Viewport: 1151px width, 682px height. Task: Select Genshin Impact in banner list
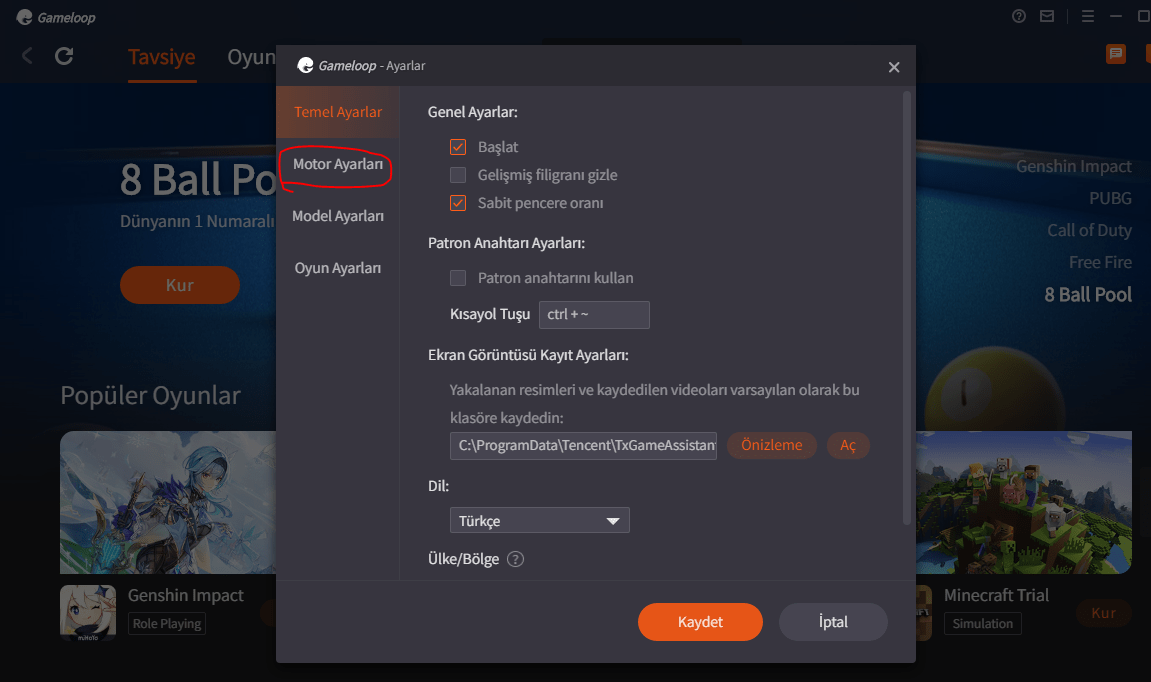[x=1073, y=167]
